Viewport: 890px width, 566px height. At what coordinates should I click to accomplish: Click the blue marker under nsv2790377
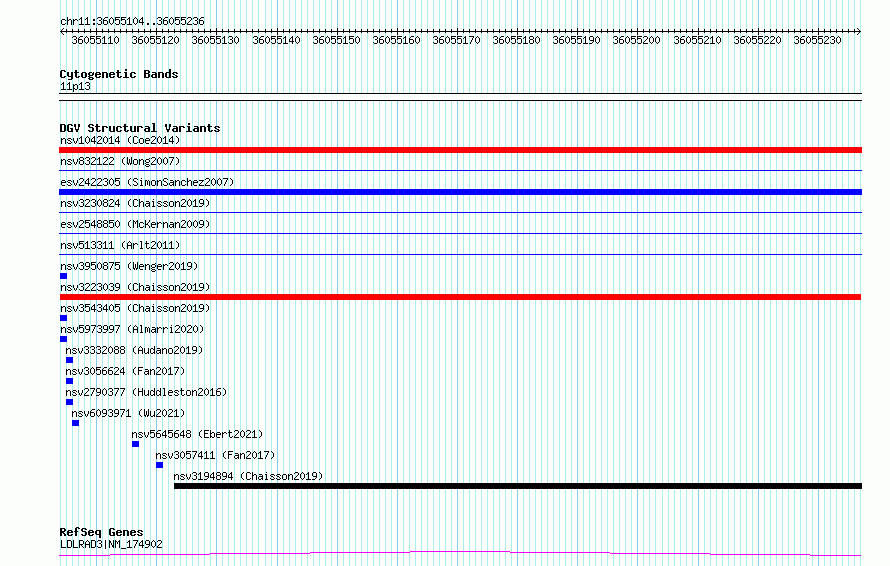coord(69,402)
